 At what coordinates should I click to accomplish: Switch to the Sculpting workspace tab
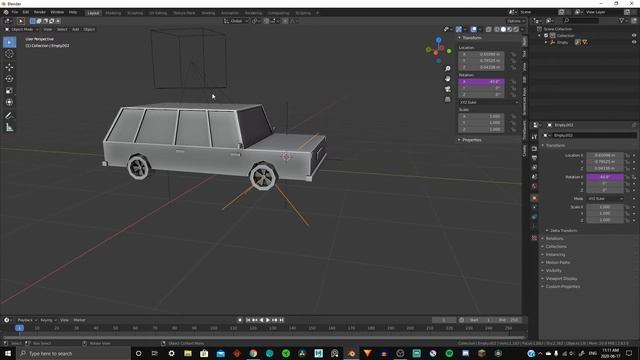[135, 13]
